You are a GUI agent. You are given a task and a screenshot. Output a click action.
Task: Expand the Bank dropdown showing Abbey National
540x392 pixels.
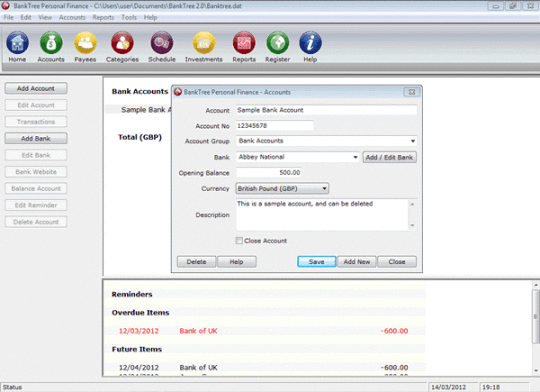point(355,157)
